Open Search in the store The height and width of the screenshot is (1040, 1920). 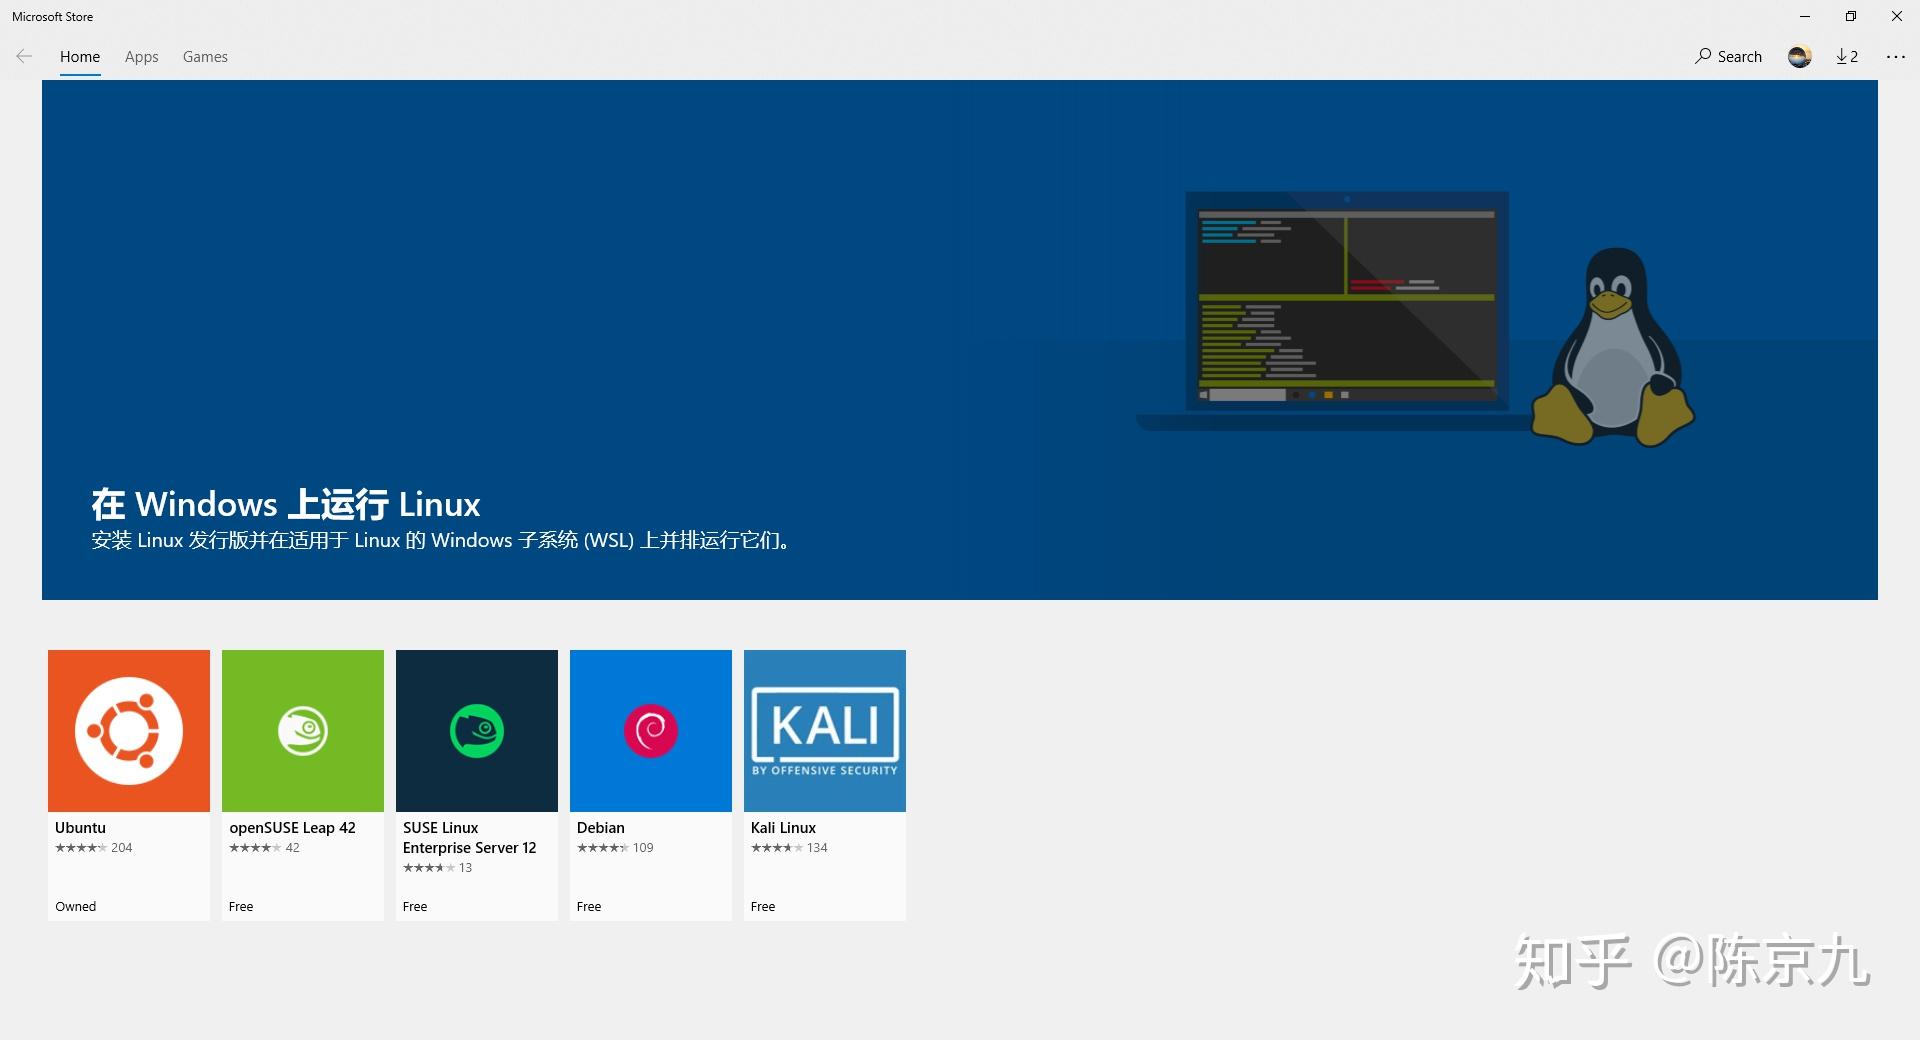(x=1728, y=57)
